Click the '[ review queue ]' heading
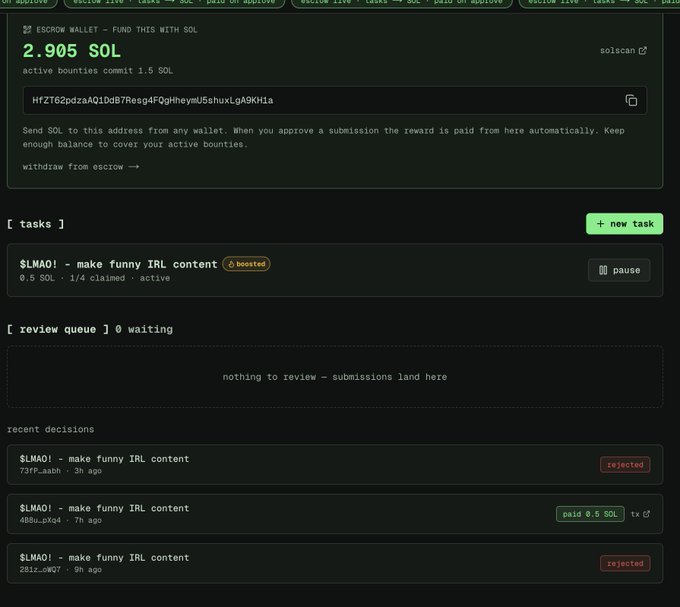Screen dimensions: 680x607 coord(58,329)
